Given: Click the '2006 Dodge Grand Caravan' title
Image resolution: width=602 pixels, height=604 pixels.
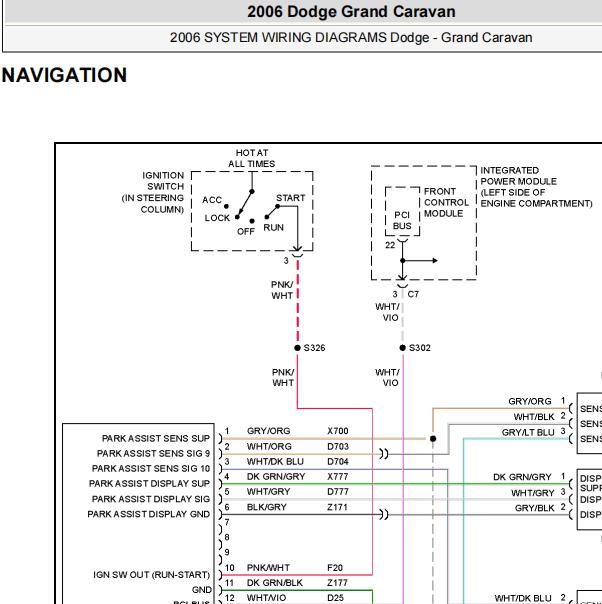Looking at the screenshot, I should coord(351,12).
